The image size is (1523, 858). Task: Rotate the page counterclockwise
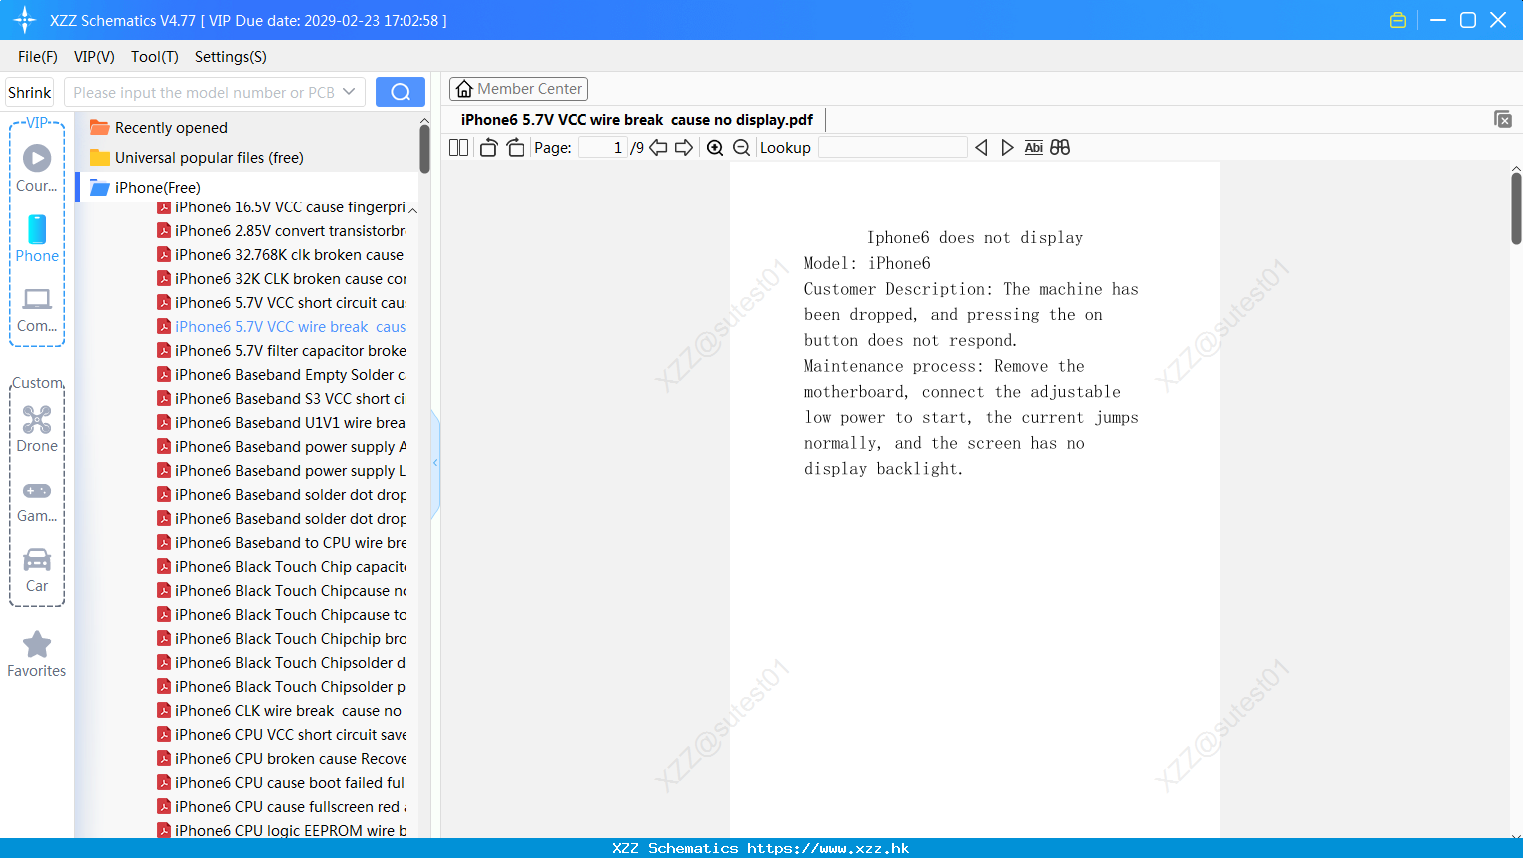[488, 148]
